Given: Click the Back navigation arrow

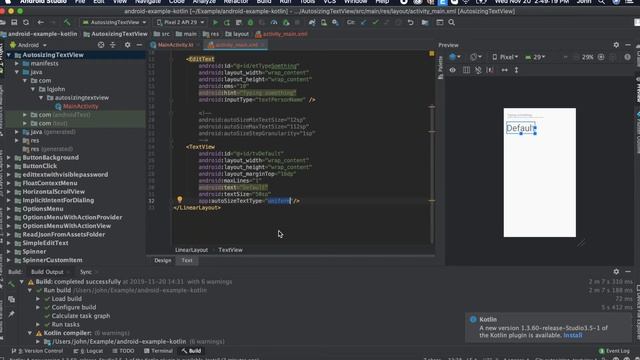Looking at the screenshot, I should [x=40, y=22].
